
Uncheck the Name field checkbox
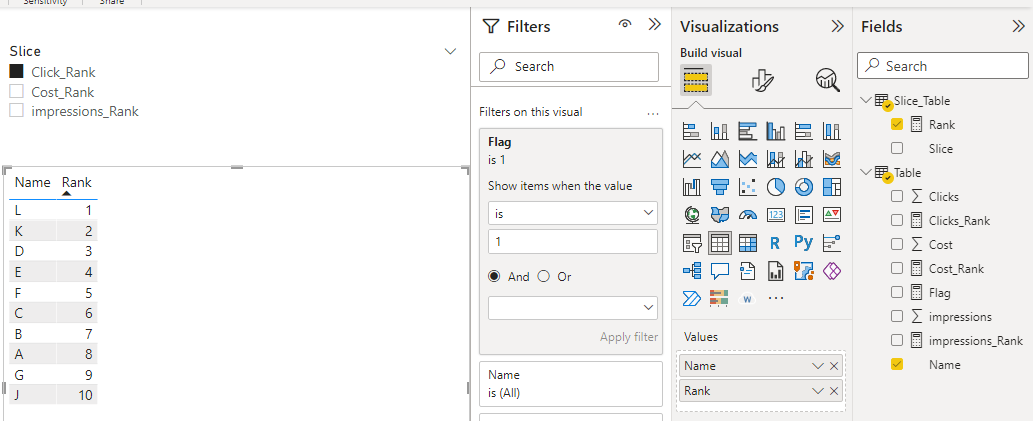pos(897,364)
